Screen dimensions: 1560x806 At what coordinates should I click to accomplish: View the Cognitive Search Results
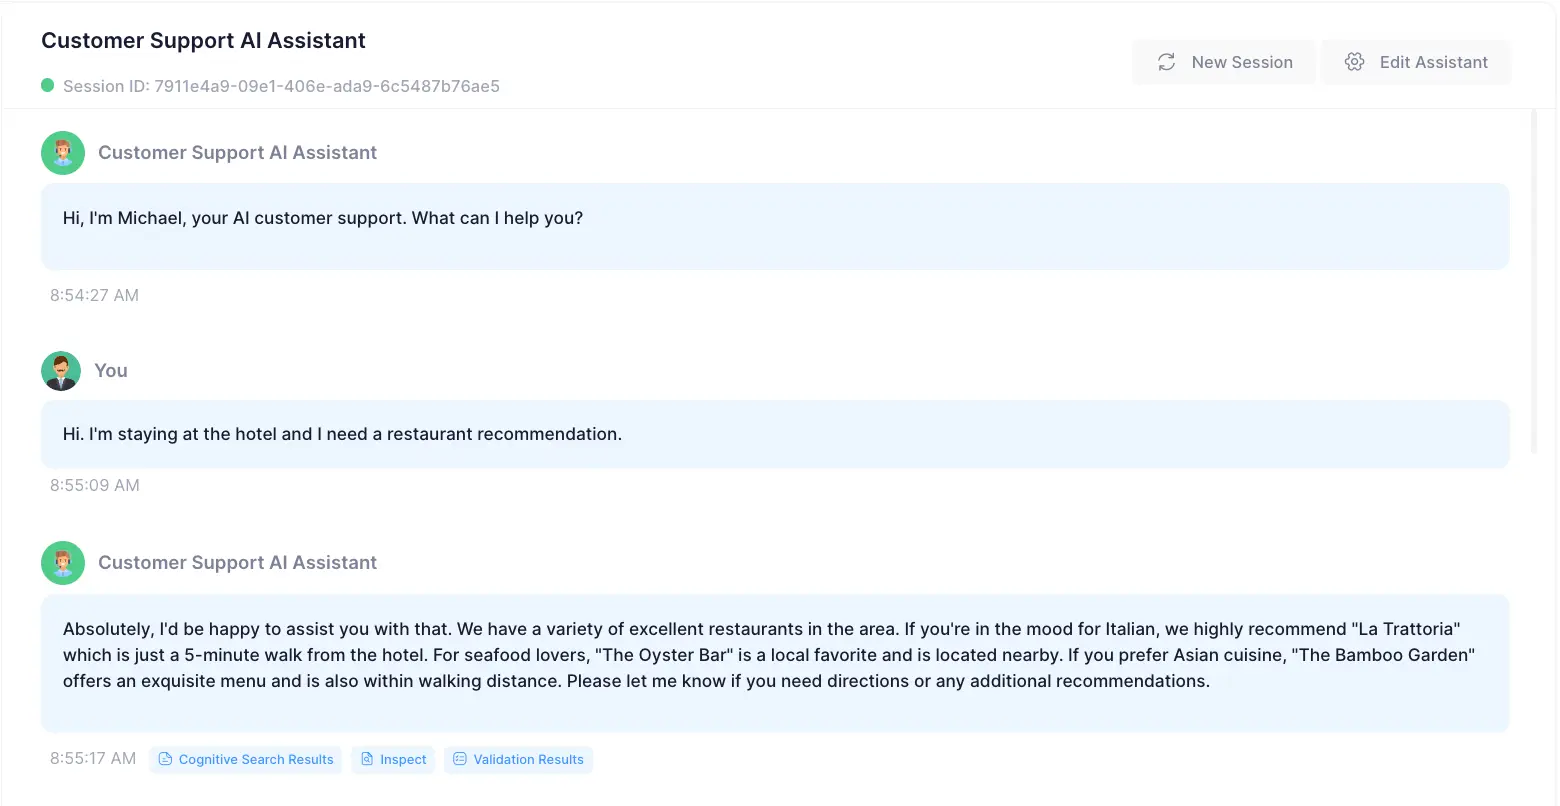pyautogui.click(x=245, y=759)
